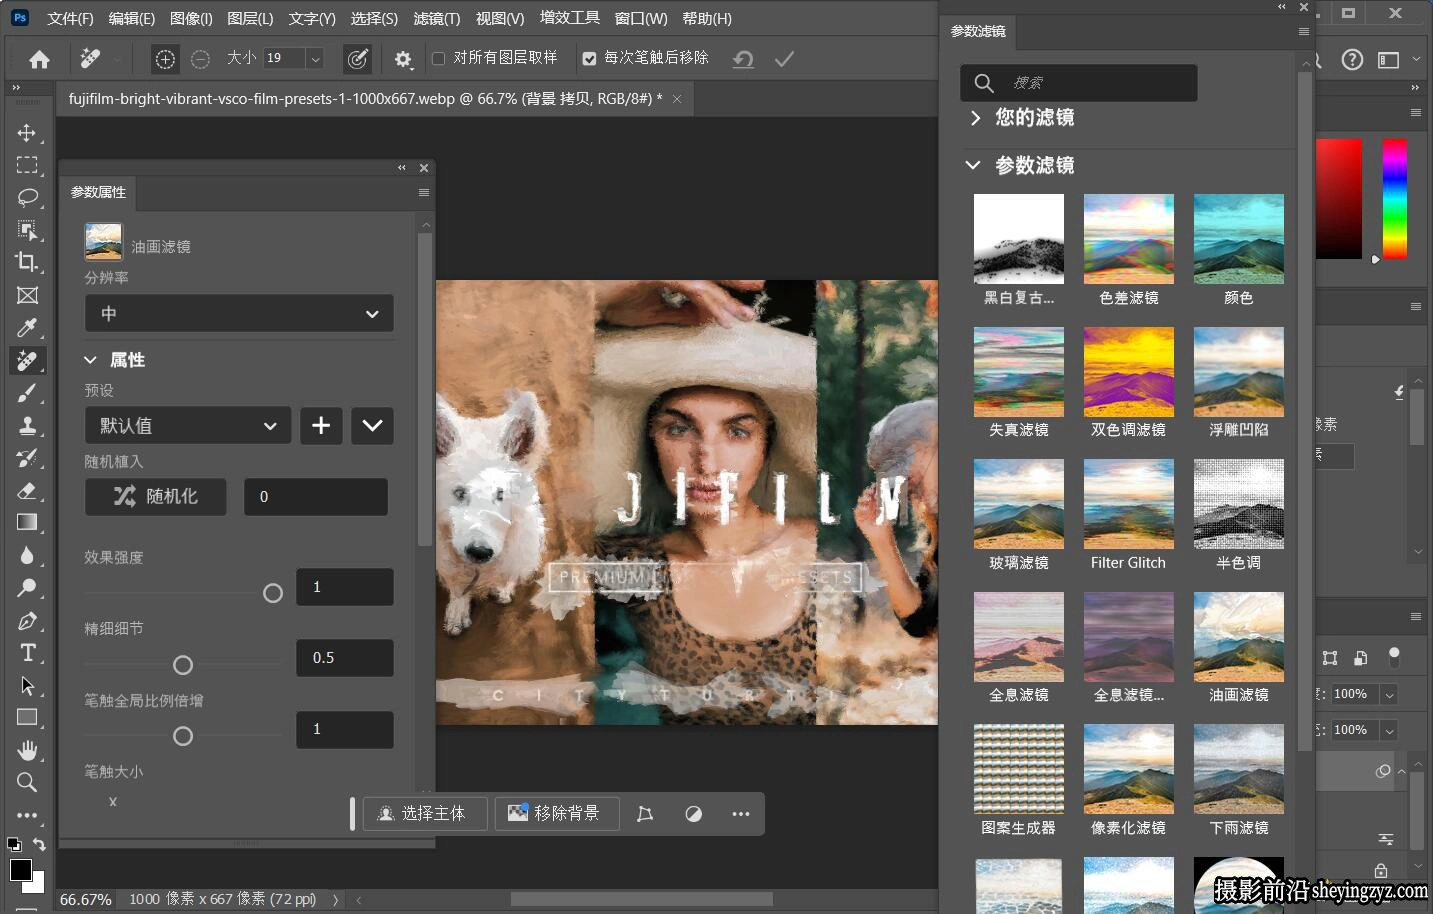Click the adjustment circle icon in taskbar
1433x914 pixels.
pyautogui.click(x=693, y=814)
